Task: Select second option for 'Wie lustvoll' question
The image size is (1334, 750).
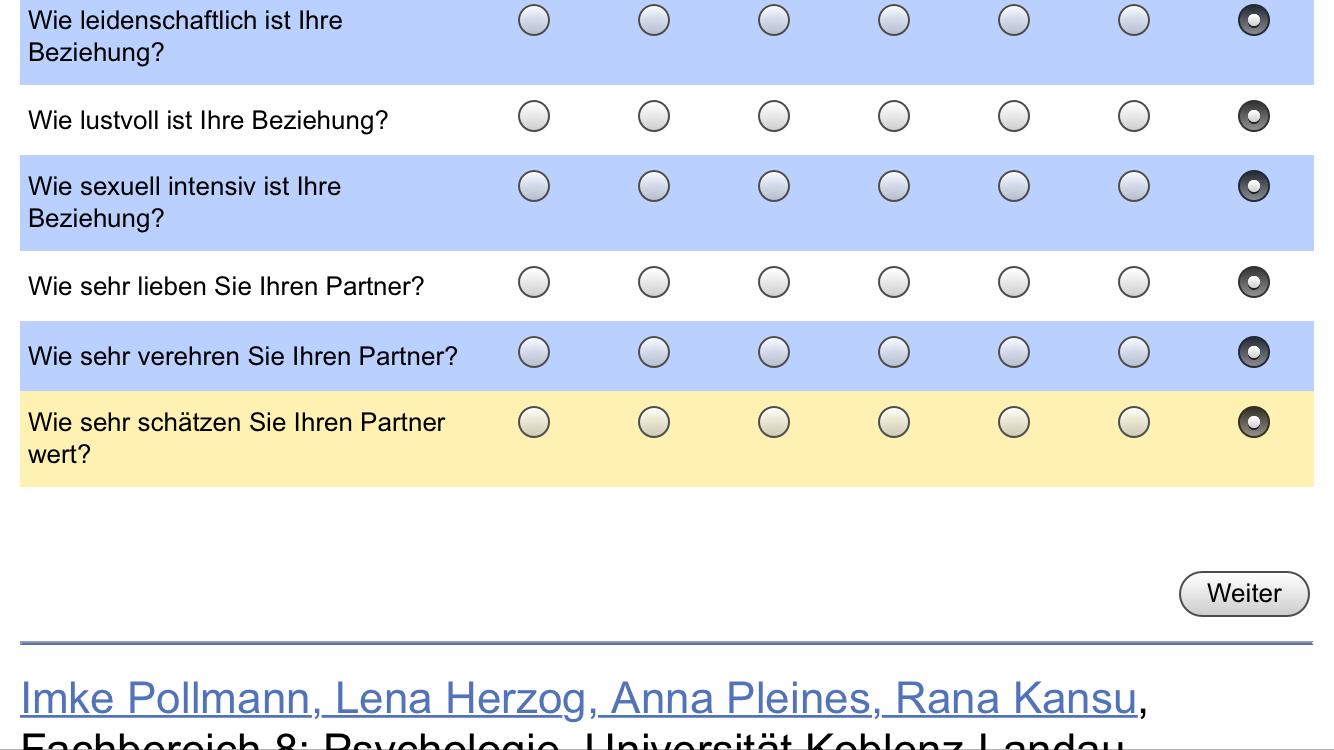Action: click(x=654, y=117)
